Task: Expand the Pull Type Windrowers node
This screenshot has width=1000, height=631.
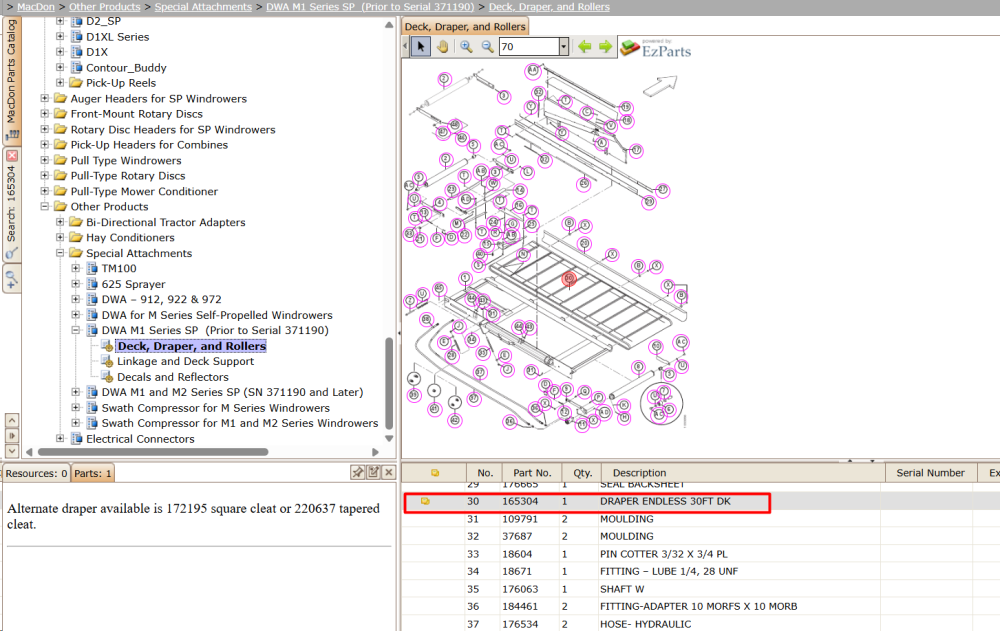Action: pos(45,160)
